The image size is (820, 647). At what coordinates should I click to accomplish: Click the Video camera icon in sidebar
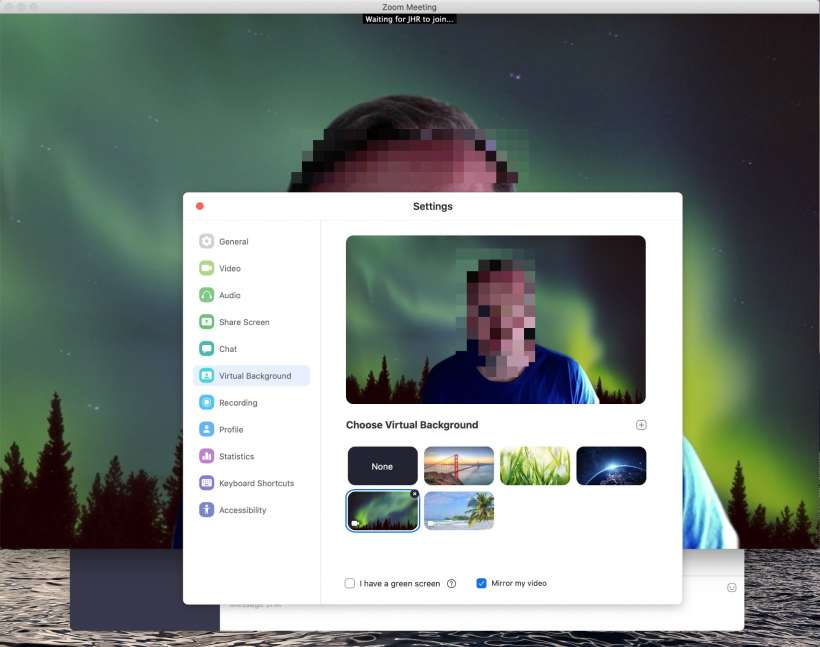(x=207, y=268)
